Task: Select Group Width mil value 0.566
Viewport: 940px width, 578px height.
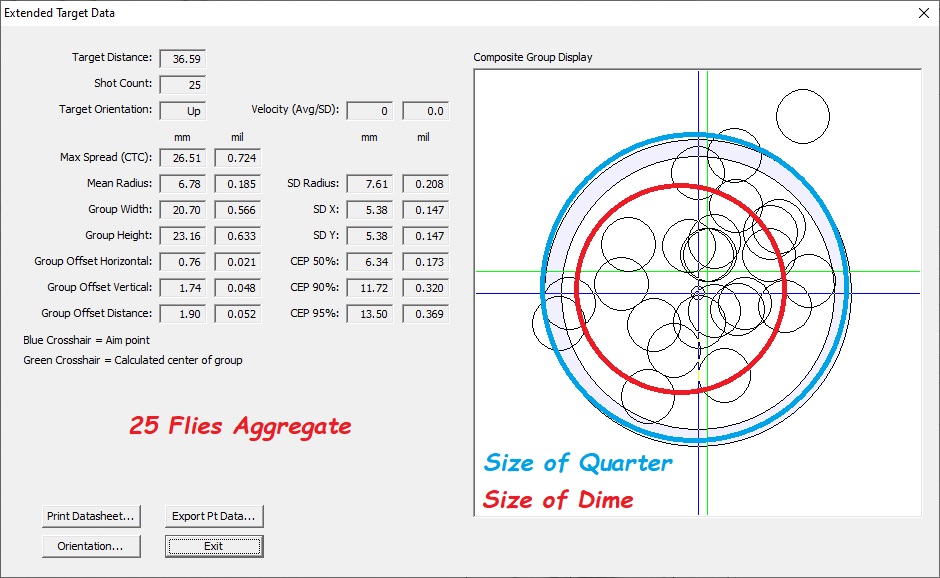Action: click(x=238, y=210)
